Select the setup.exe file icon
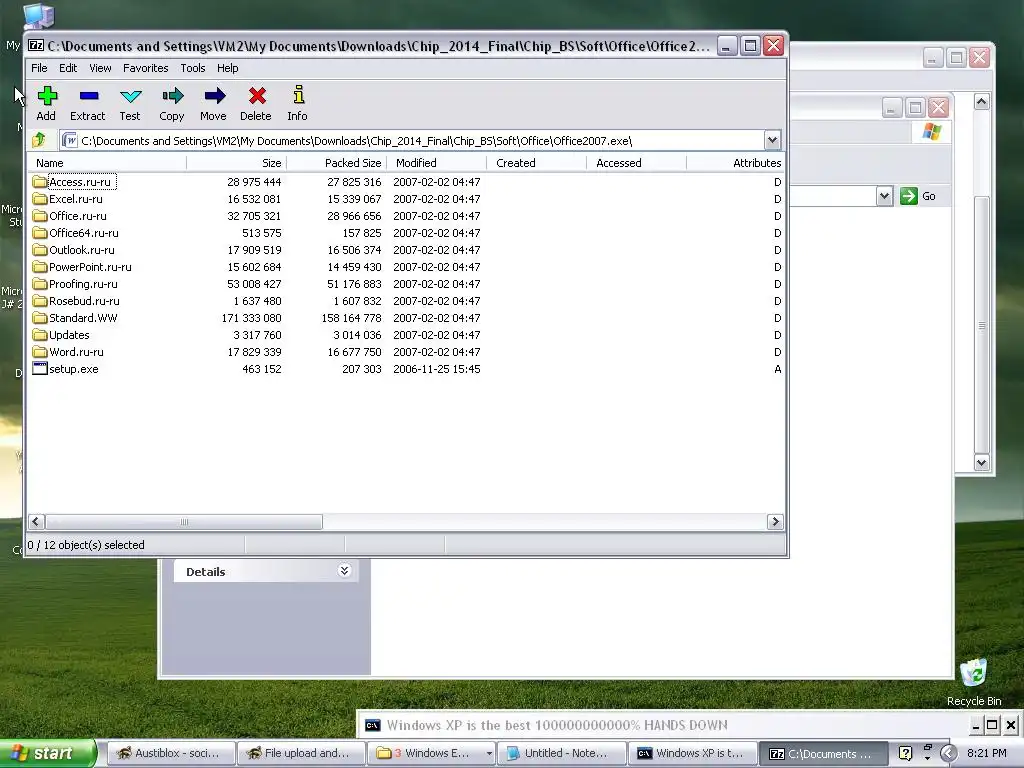 (x=40, y=368)
